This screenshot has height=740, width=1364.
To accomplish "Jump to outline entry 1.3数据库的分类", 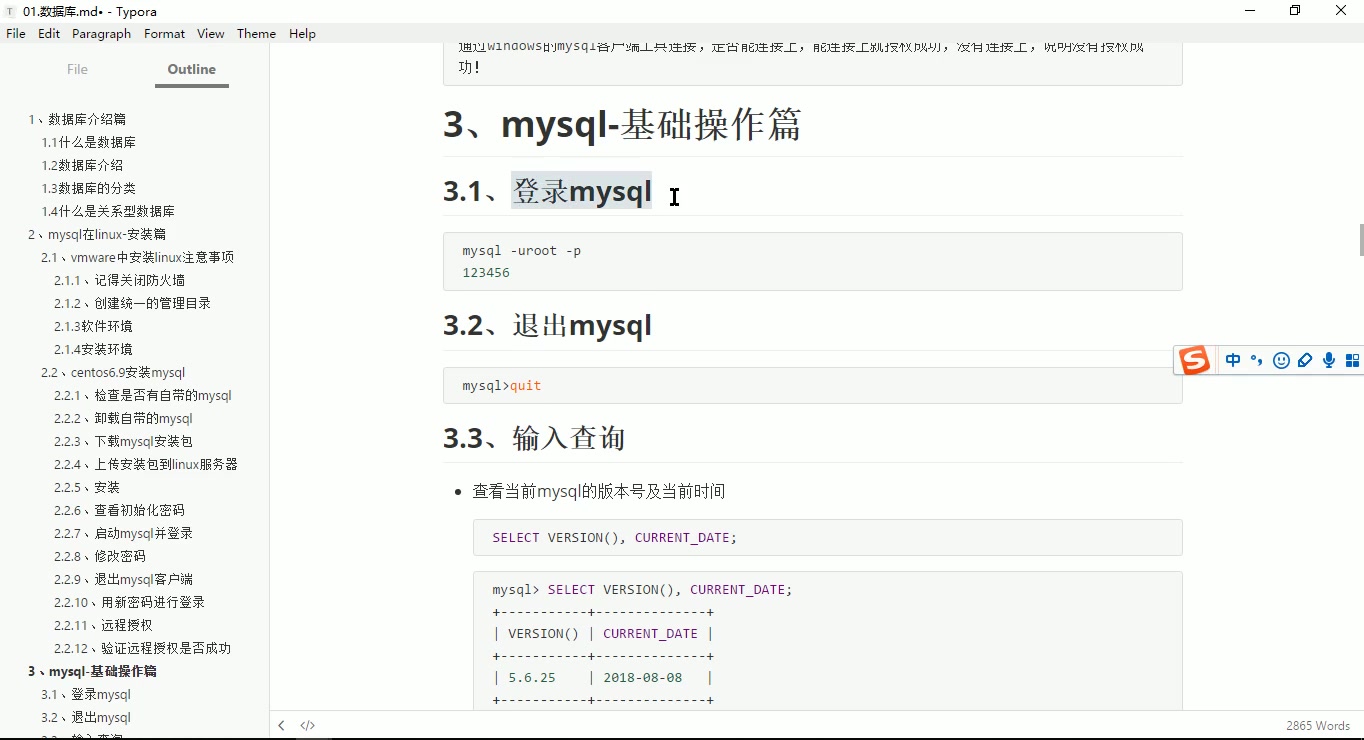I will coord(89,188).
